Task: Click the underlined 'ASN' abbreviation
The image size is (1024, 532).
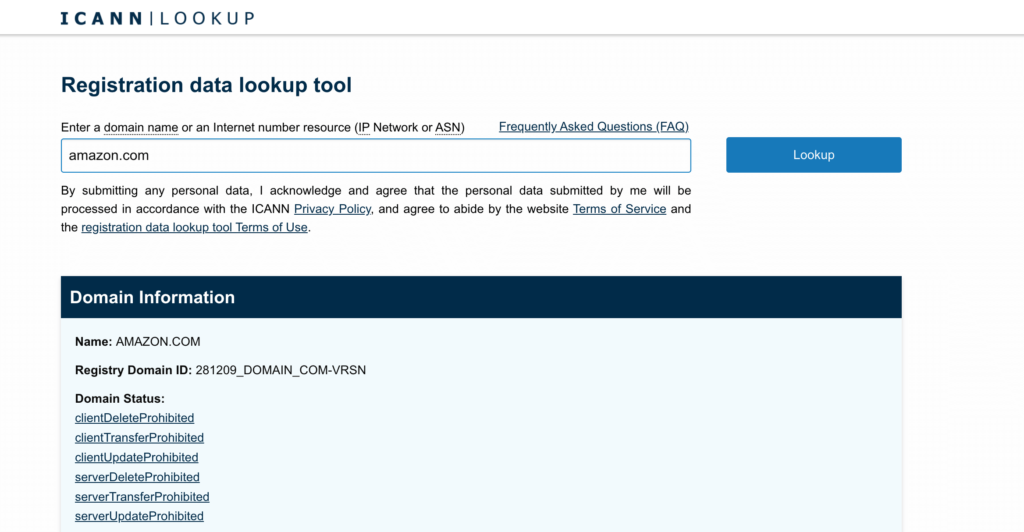Action: pos(448,127)
